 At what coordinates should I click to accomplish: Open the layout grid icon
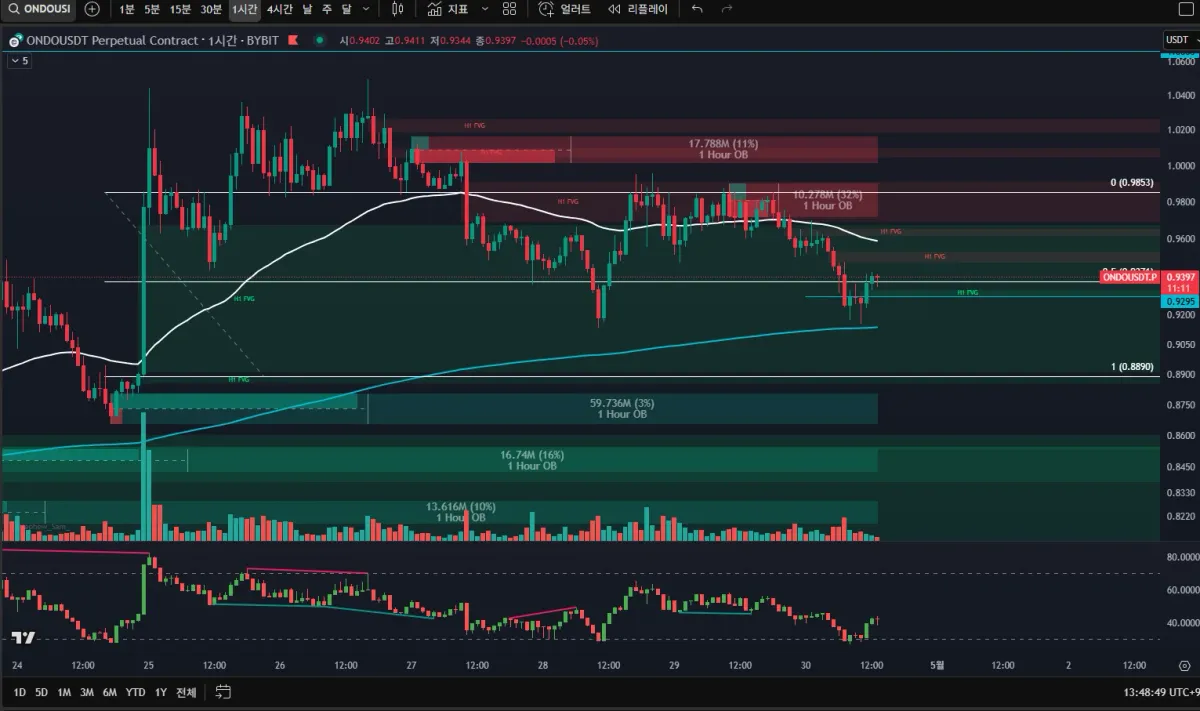click(510, 9)
